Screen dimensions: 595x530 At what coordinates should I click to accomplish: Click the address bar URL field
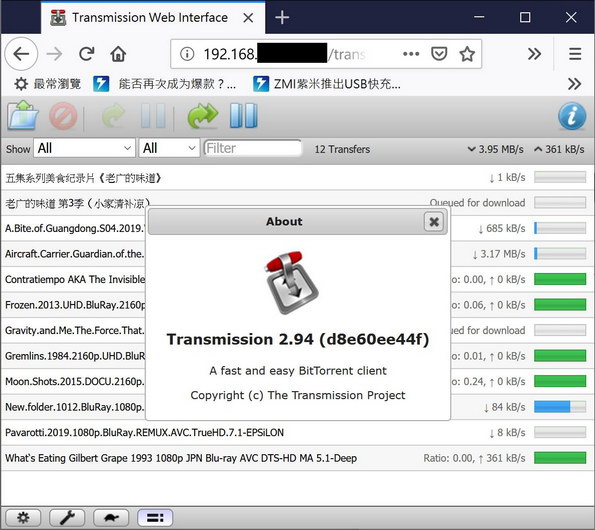tap(326, 54)
